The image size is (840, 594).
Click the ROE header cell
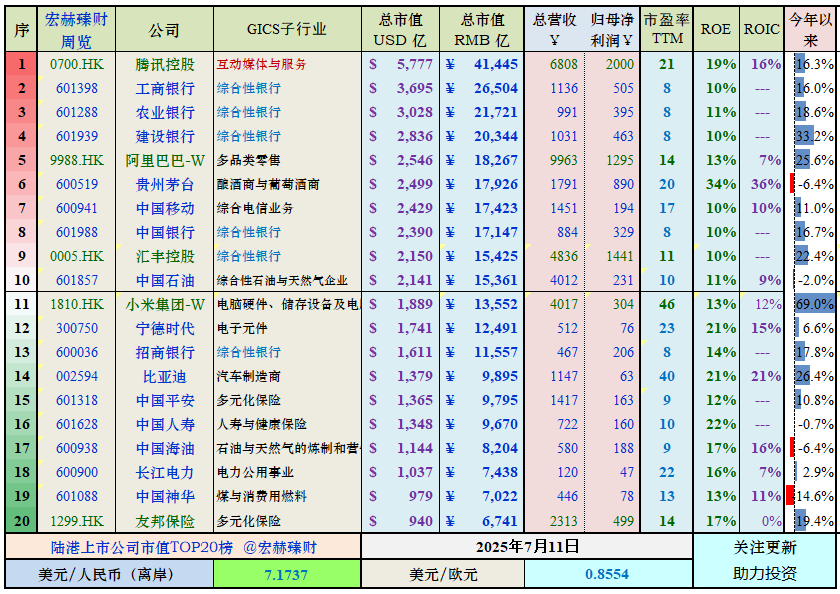click(x=713, y=30)
